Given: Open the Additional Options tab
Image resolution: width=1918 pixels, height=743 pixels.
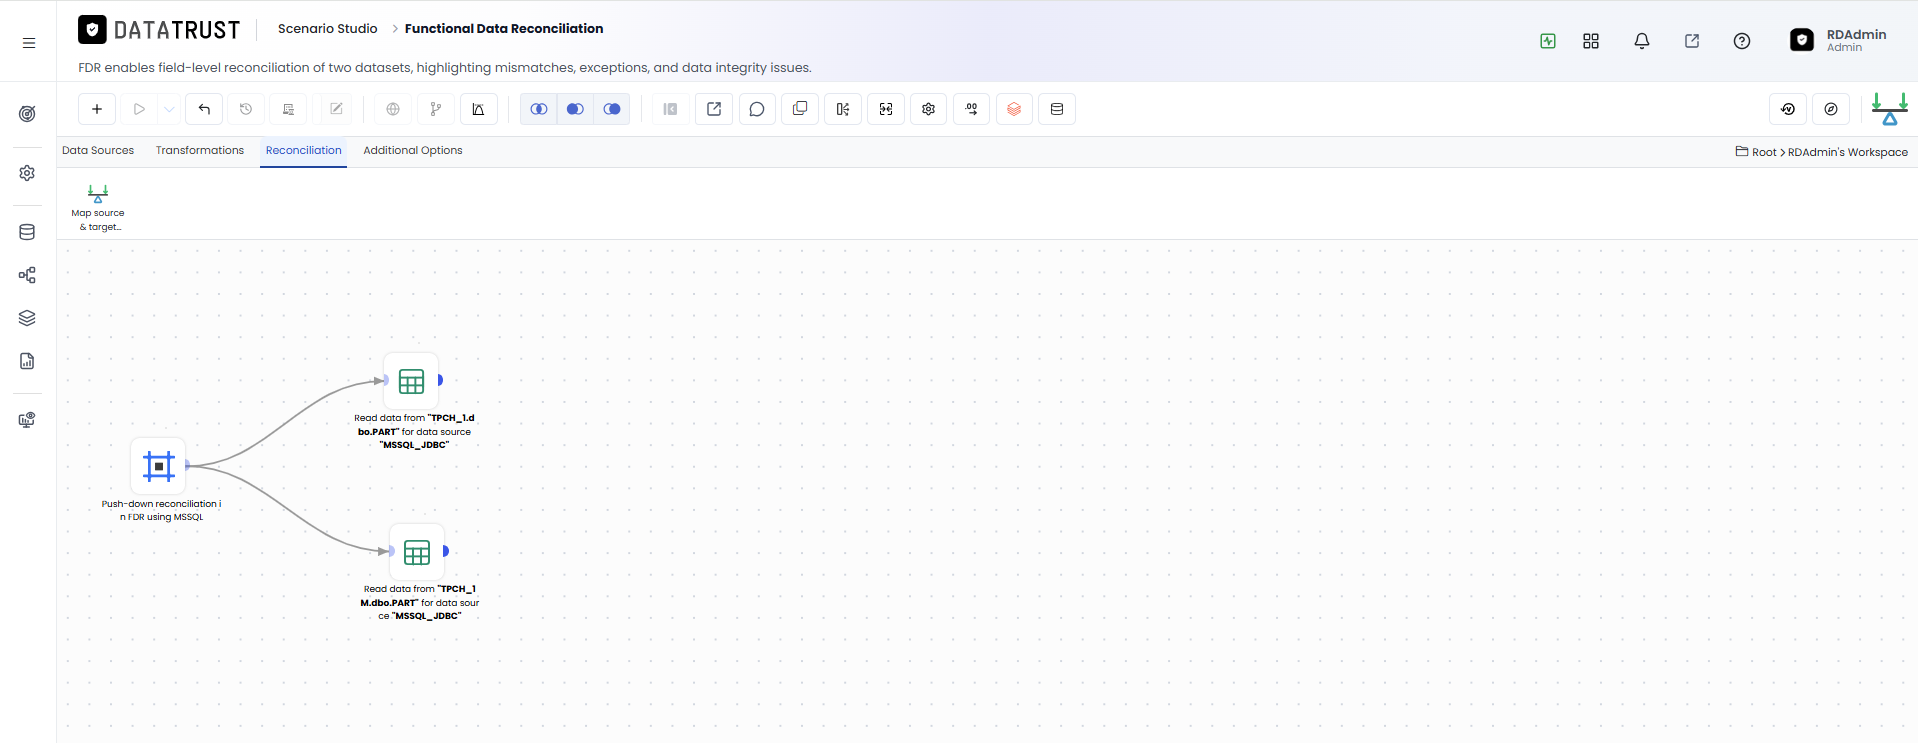Looking at the screenshot, I should 413,150.
